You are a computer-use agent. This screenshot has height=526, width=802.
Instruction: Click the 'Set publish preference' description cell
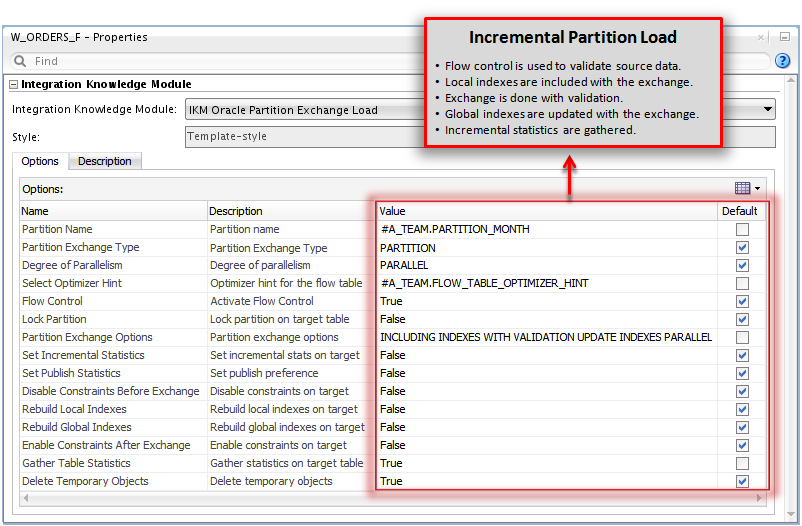tap(292, 374)
